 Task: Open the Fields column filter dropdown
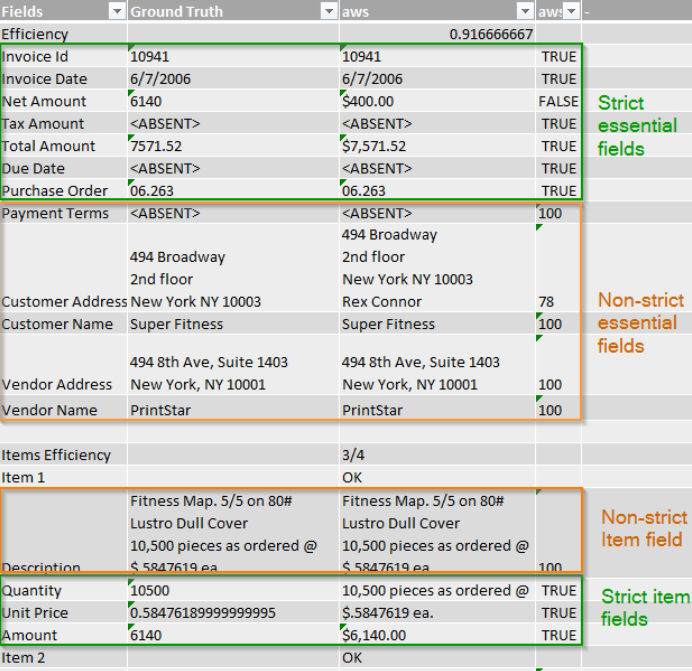[x=116, y=12]
